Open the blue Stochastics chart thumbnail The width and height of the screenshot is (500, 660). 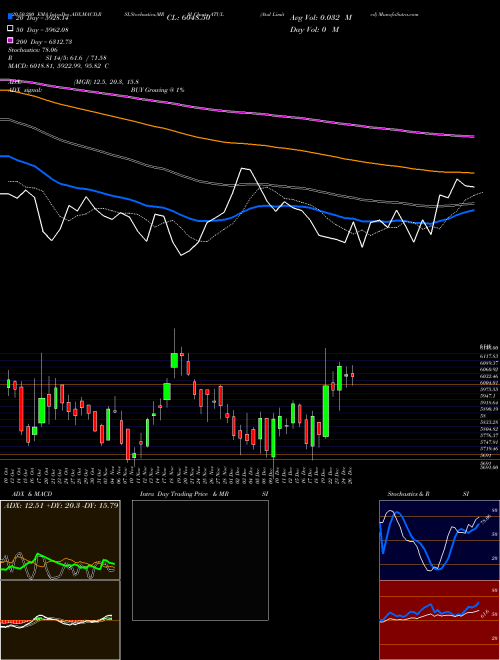tap(439, 540)
